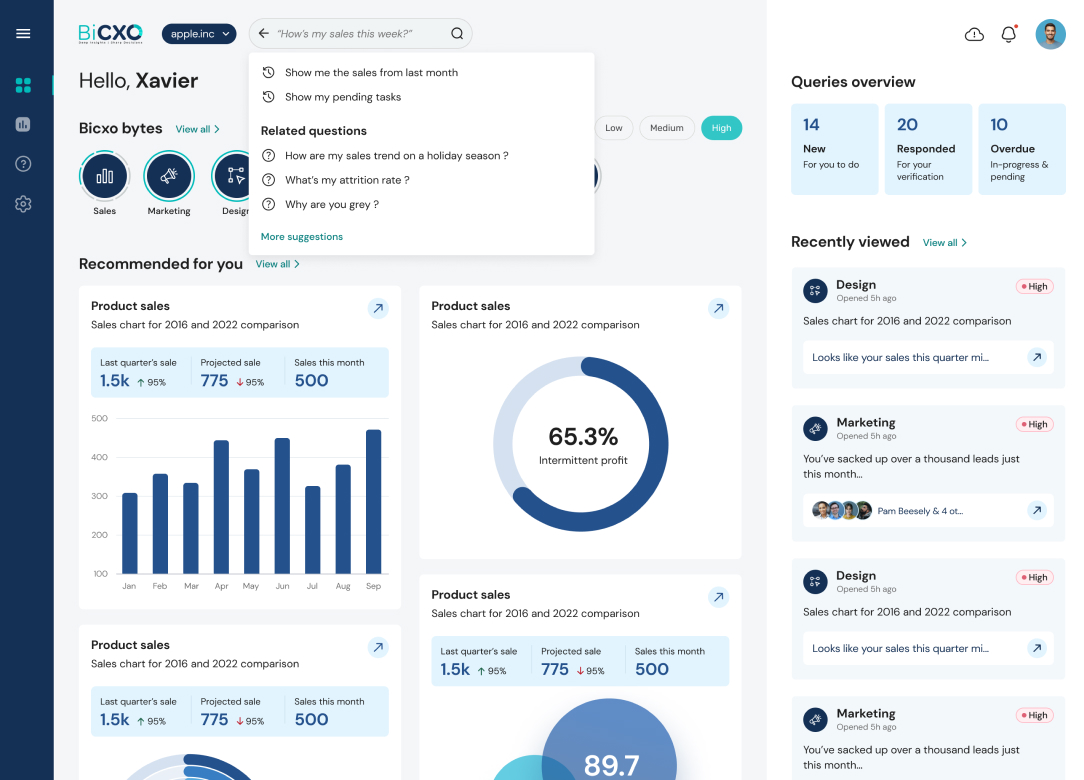Viewport: 1084px width, 780px height.
Task: Click first Design card category icon
Action: [815, 290]
